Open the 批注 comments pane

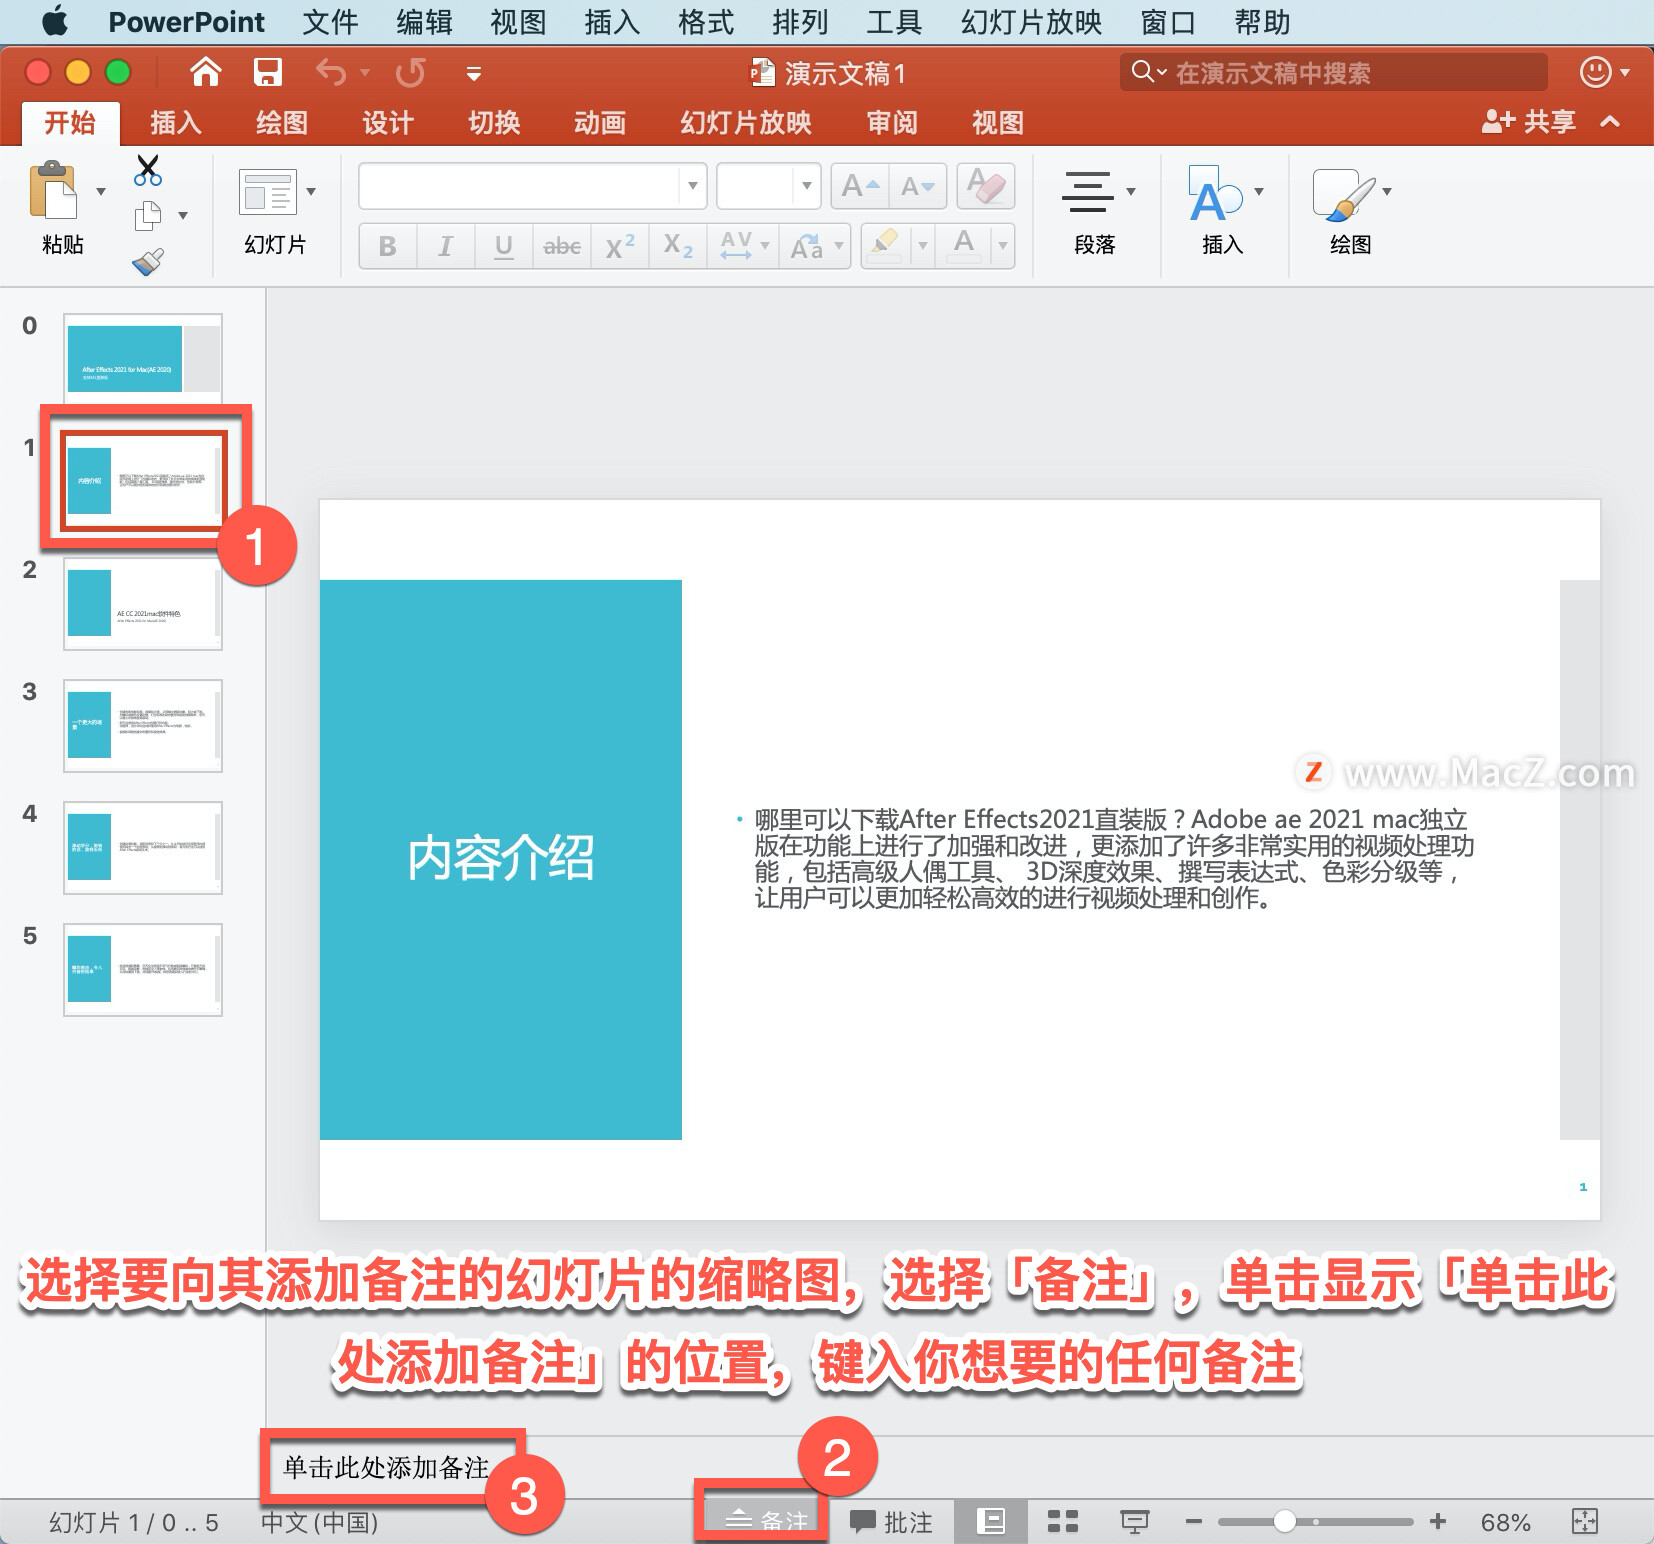point(891,1521)
